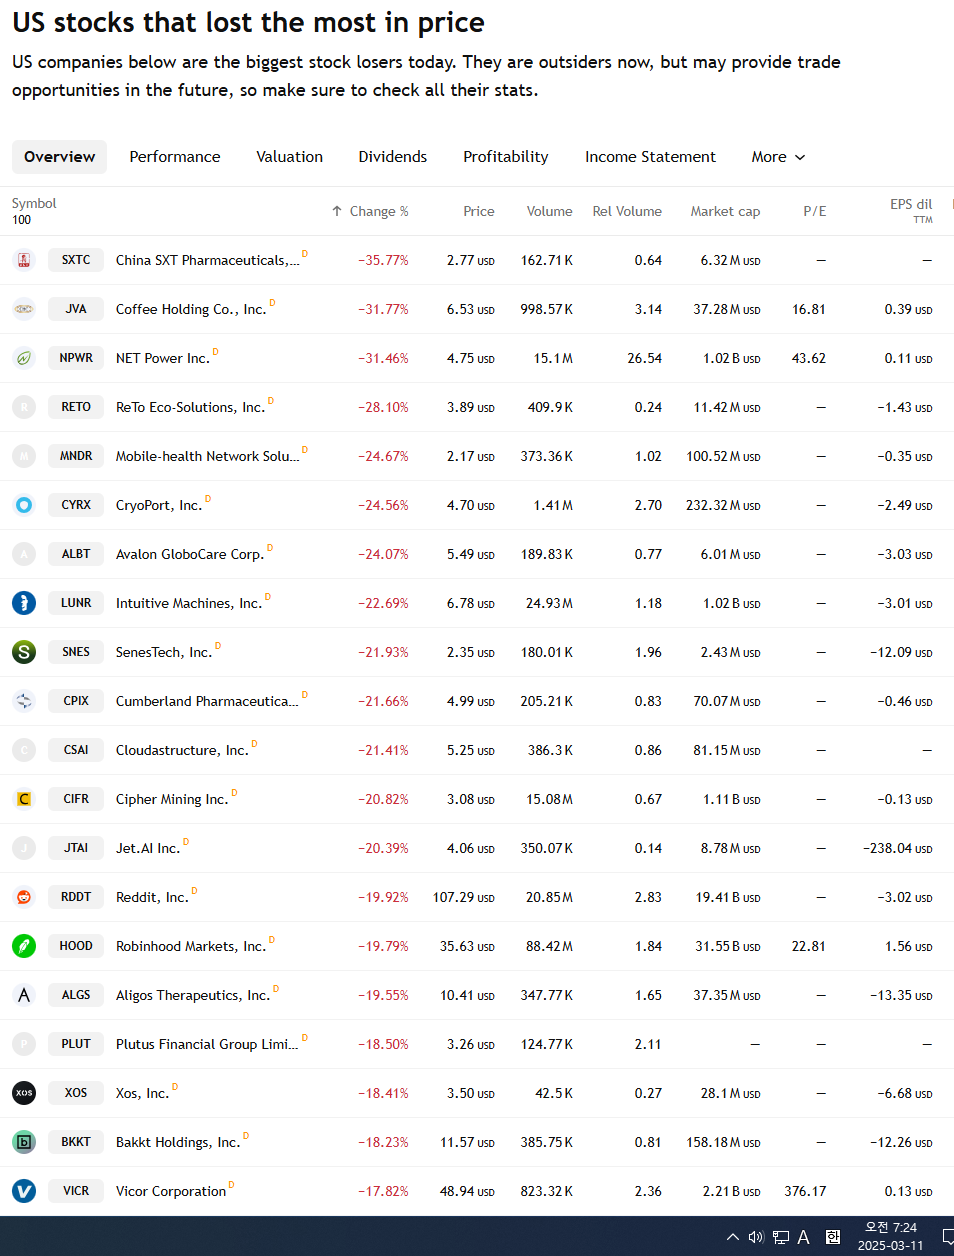
Task: Open the SenesTech, Inc. company name
Action: 164,652
